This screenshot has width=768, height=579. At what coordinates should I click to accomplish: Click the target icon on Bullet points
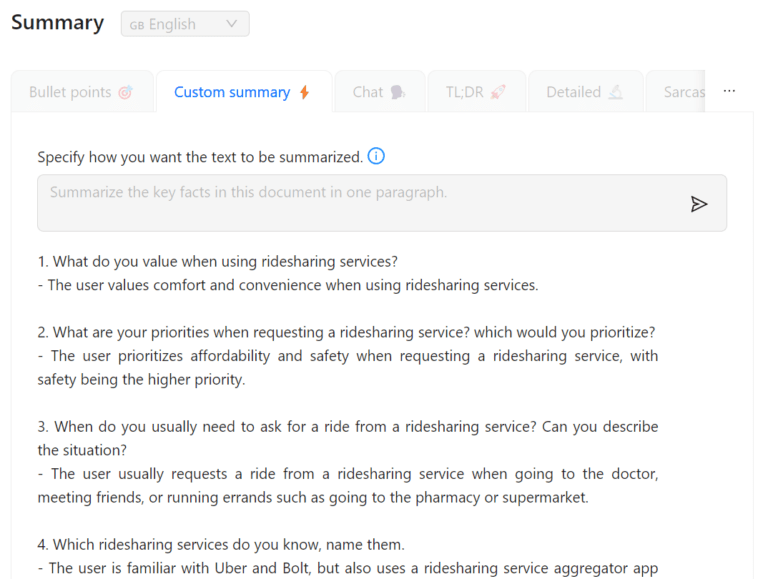click(125, 92)
